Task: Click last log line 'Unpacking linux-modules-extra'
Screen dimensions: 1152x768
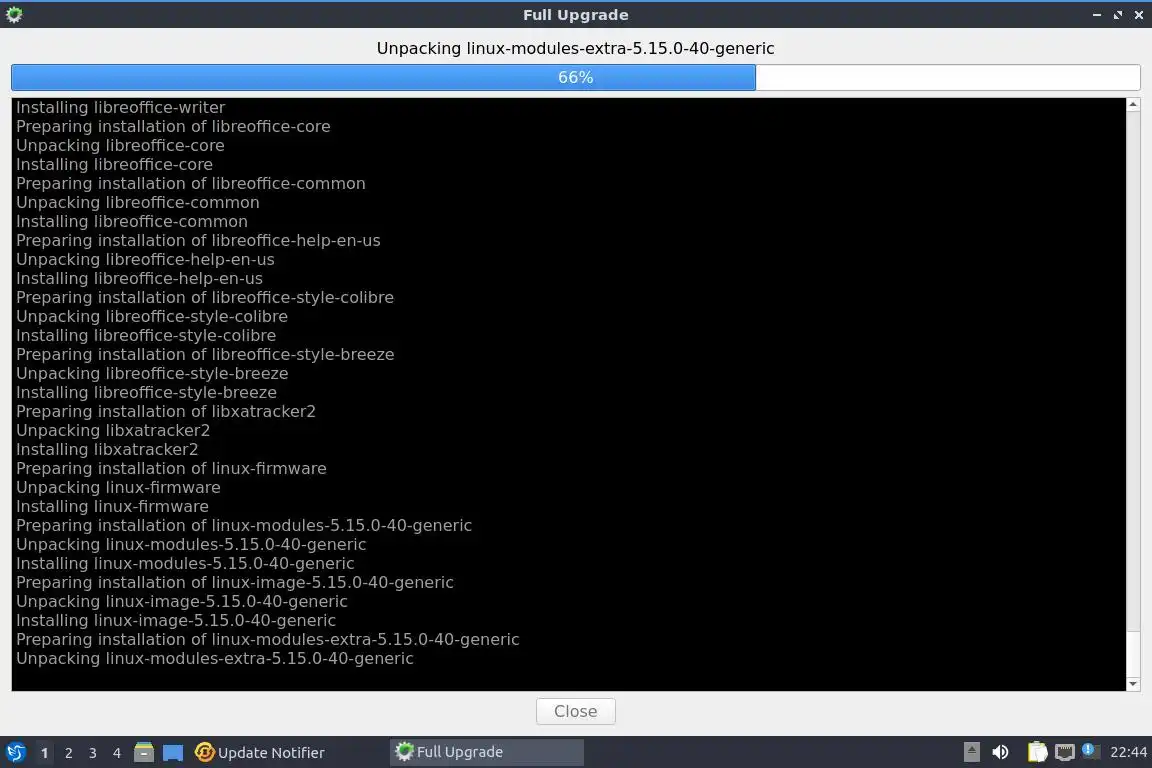Action: click(215, 659)
